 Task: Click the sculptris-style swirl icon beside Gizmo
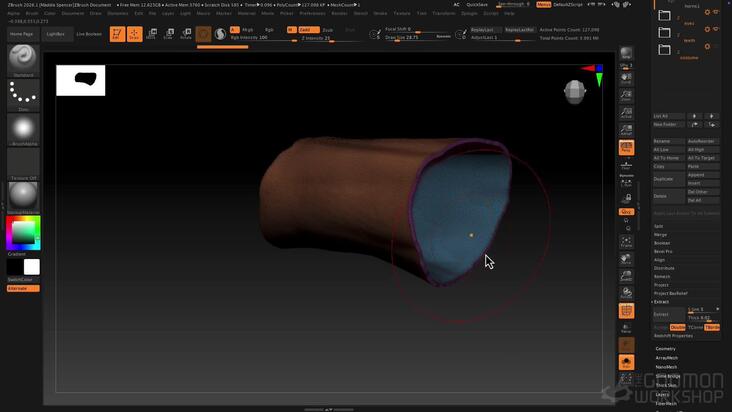220,34
